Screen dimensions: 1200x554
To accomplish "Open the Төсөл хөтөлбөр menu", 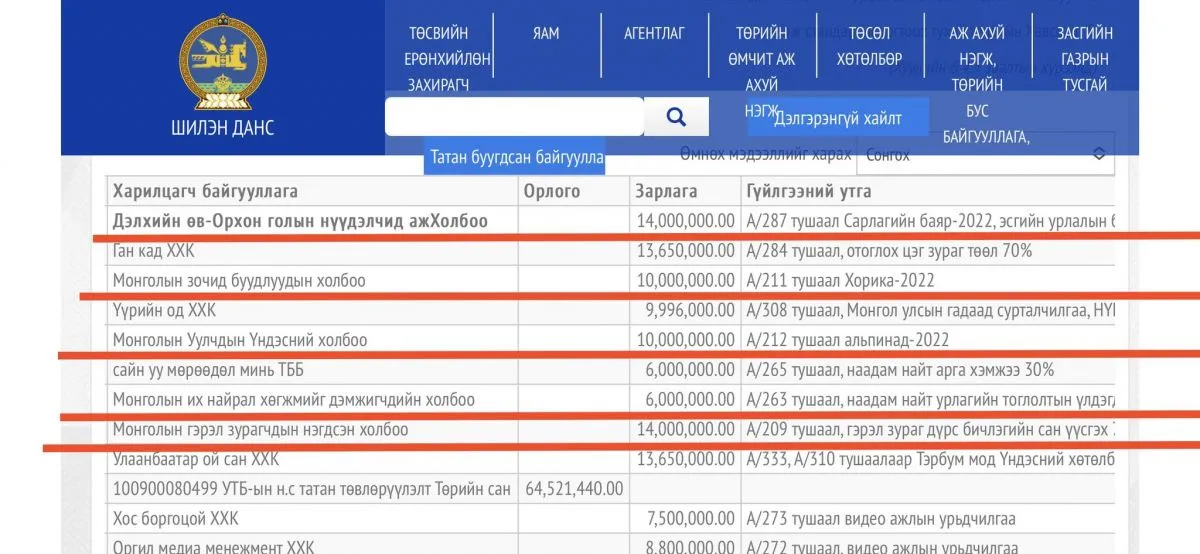I will coord(870,46).
